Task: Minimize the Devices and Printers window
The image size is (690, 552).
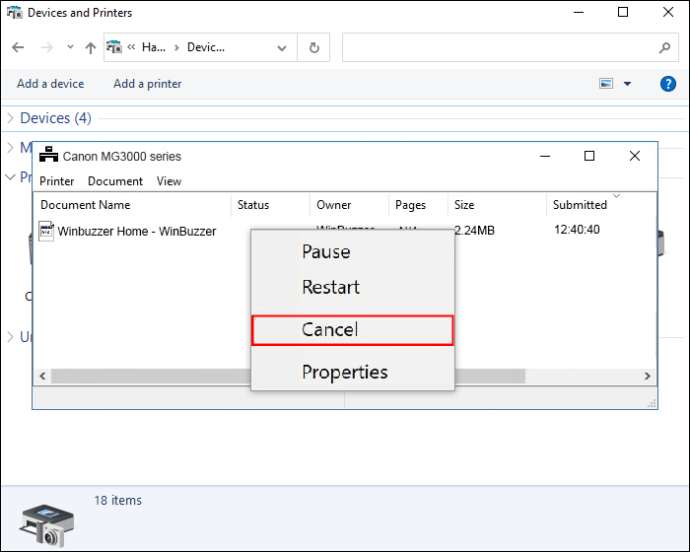Action: (x=579, y=12)
